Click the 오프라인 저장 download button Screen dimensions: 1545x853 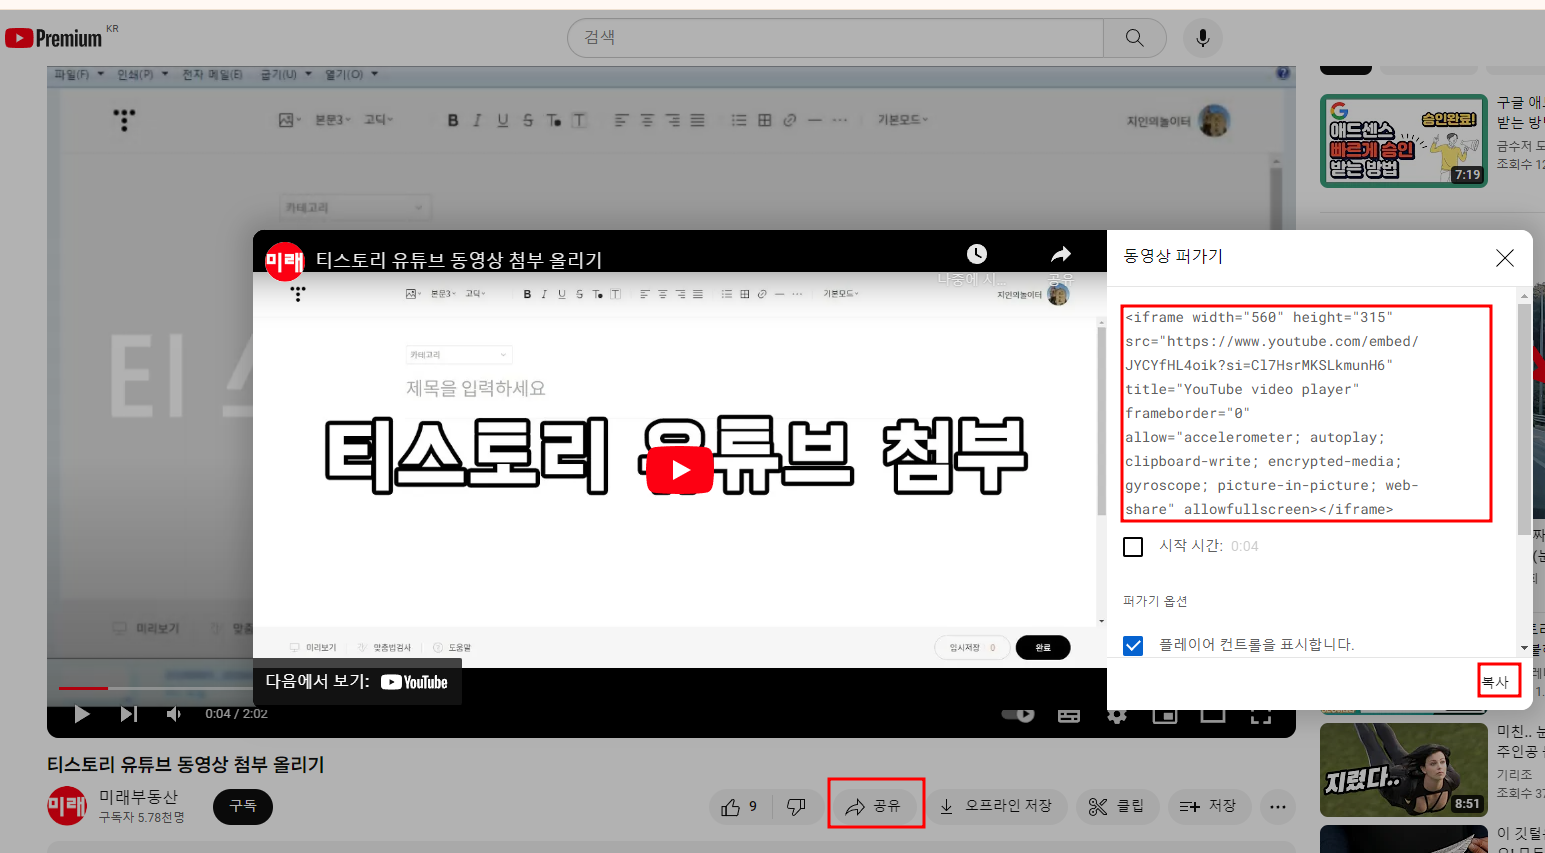(x=996, y=806)
